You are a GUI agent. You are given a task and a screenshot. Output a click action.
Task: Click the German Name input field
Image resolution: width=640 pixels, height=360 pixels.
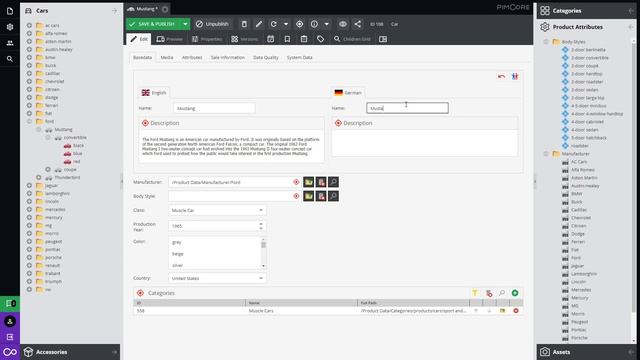[407, 108]
